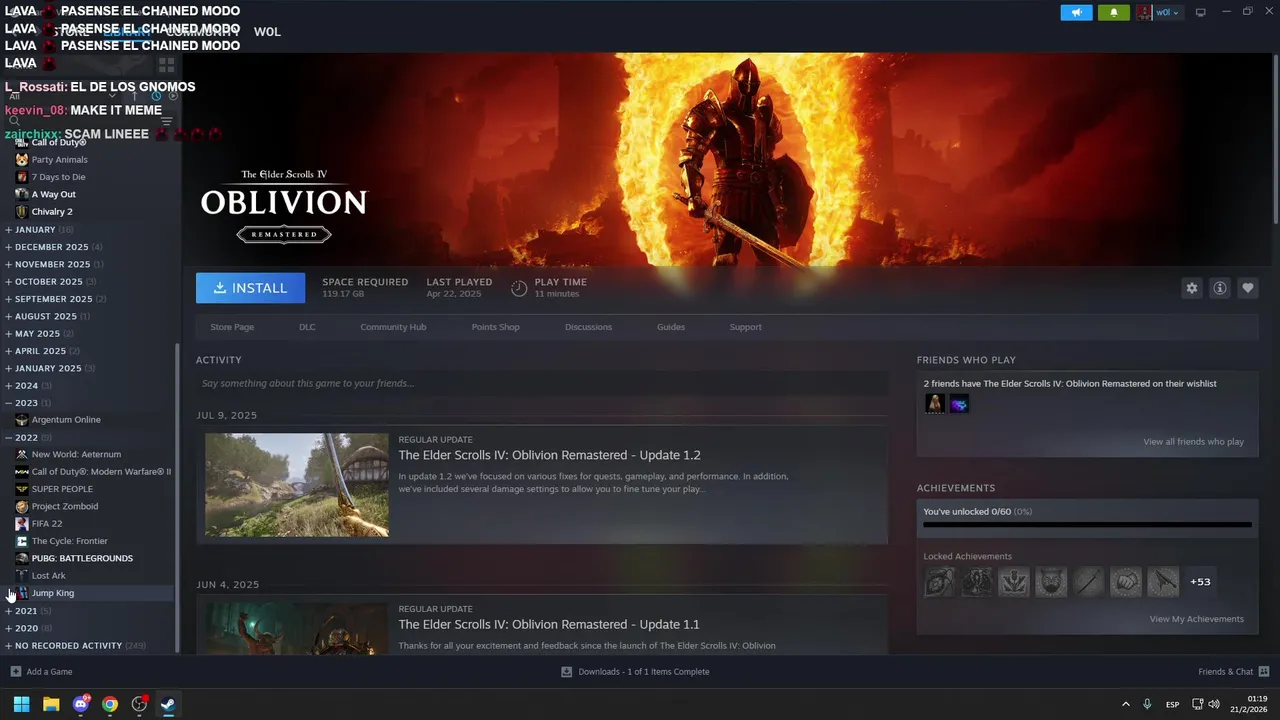Select the Project Zomboid game icon
The height and width of the screenshot is (720, 1280).
tap(22, 507)
